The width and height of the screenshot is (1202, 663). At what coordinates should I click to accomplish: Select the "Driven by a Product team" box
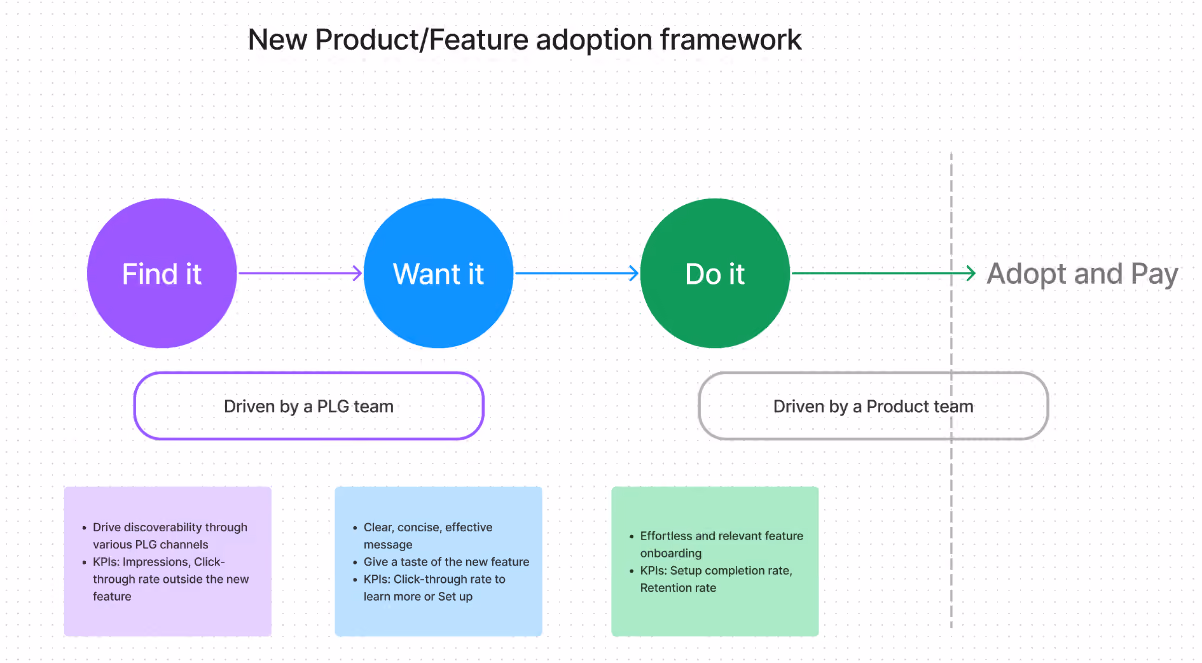coord(873,406)
